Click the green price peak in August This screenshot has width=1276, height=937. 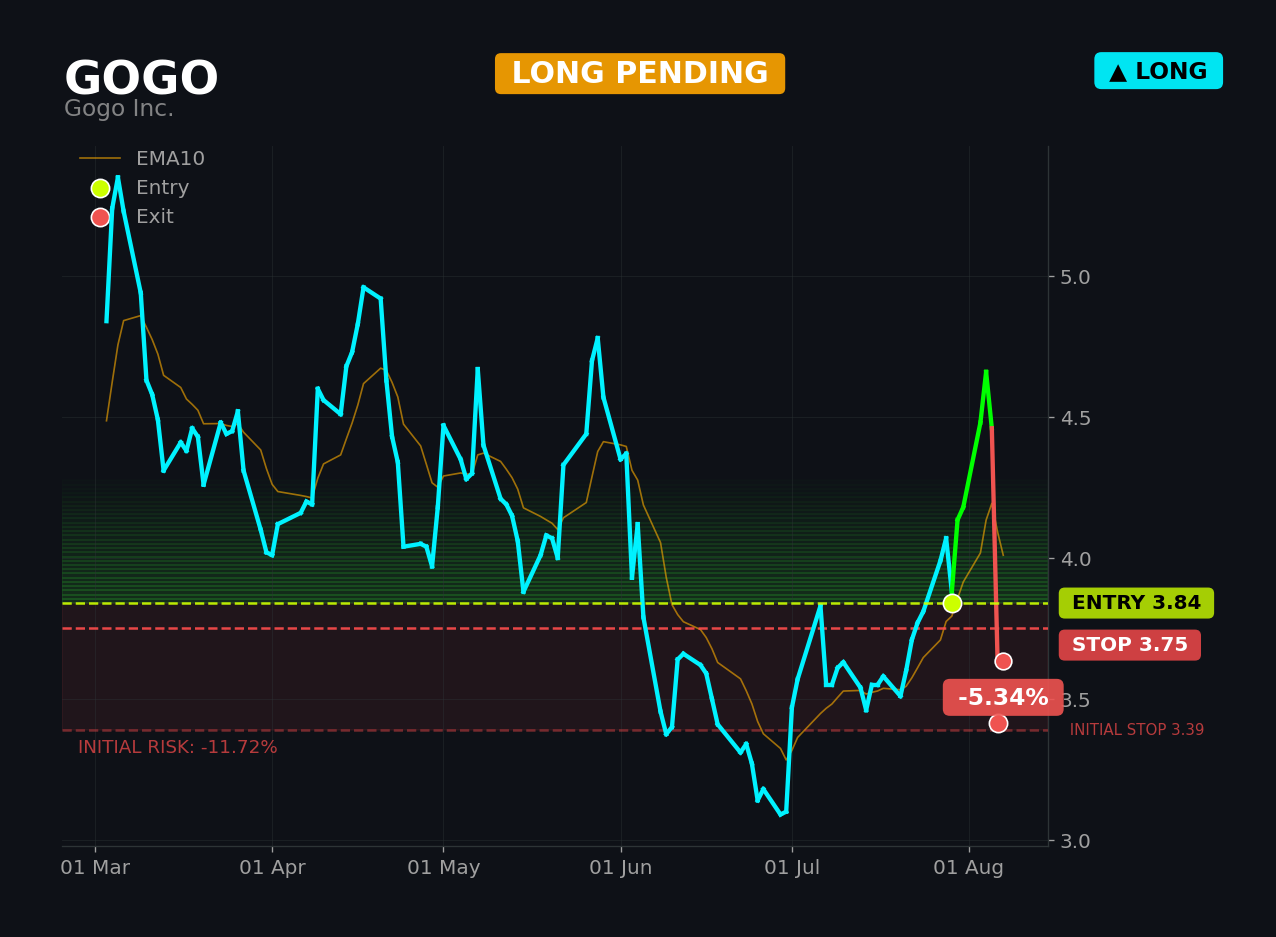pos(986,372)
